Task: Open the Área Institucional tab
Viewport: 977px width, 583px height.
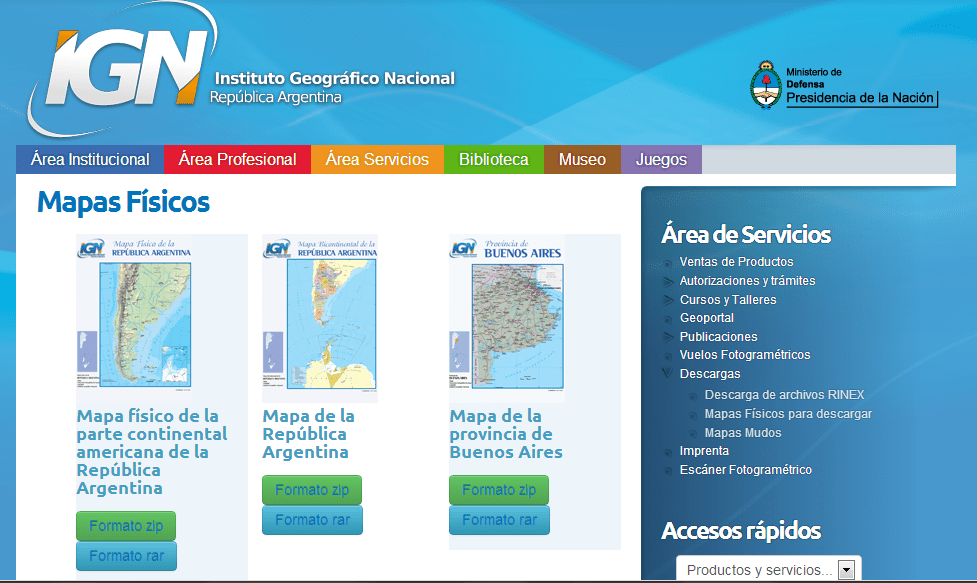Action: pos(88,158)
